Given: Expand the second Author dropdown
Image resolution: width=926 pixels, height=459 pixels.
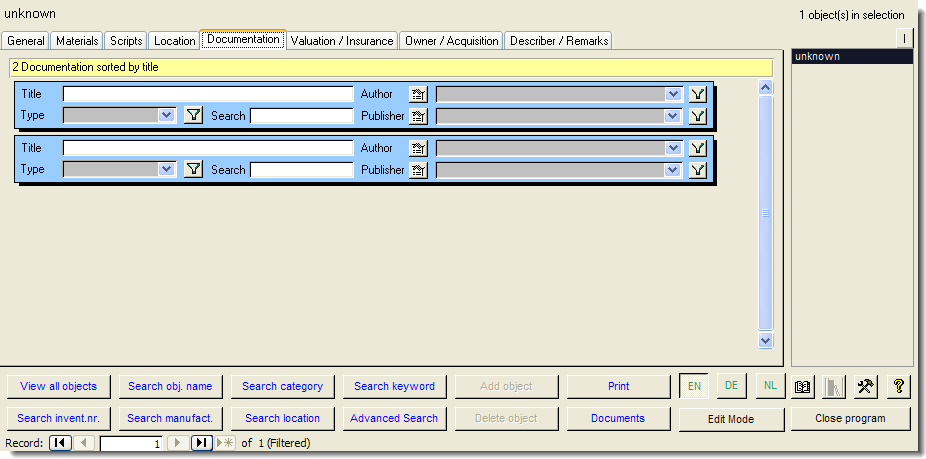Looking at the screenshot, I should click(x=673, y=148).
